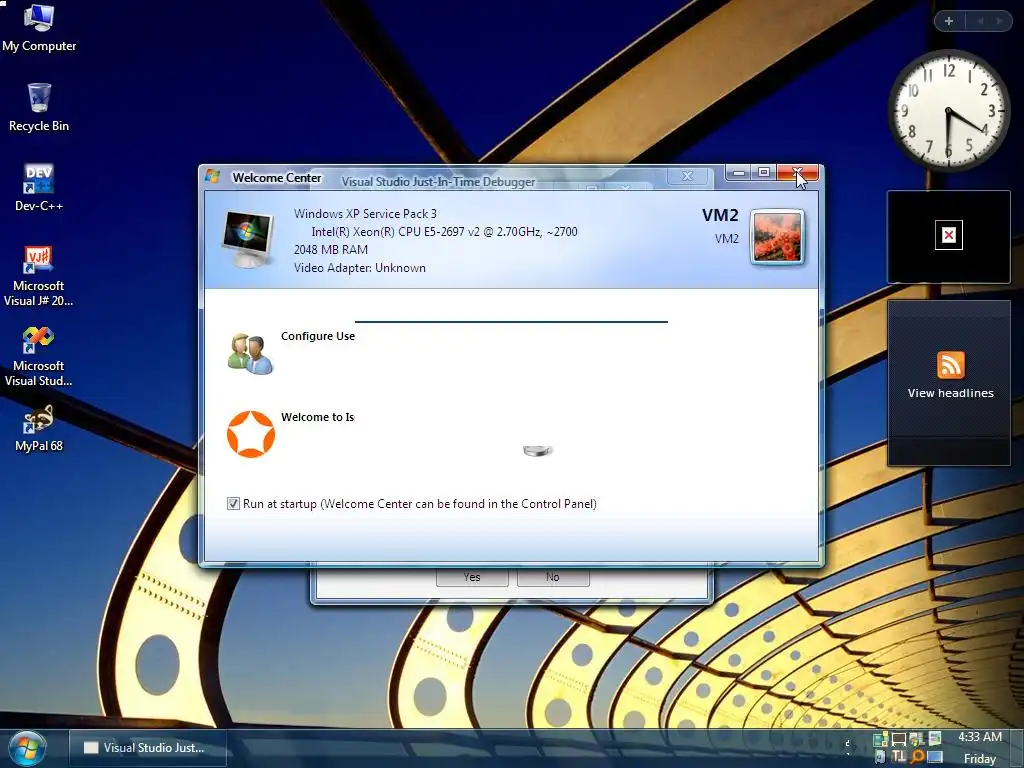Viewport: 1024px width, 768px height.
Task: Click Configure Use item title
Action: pyautogui.click(x=318, y=336)
